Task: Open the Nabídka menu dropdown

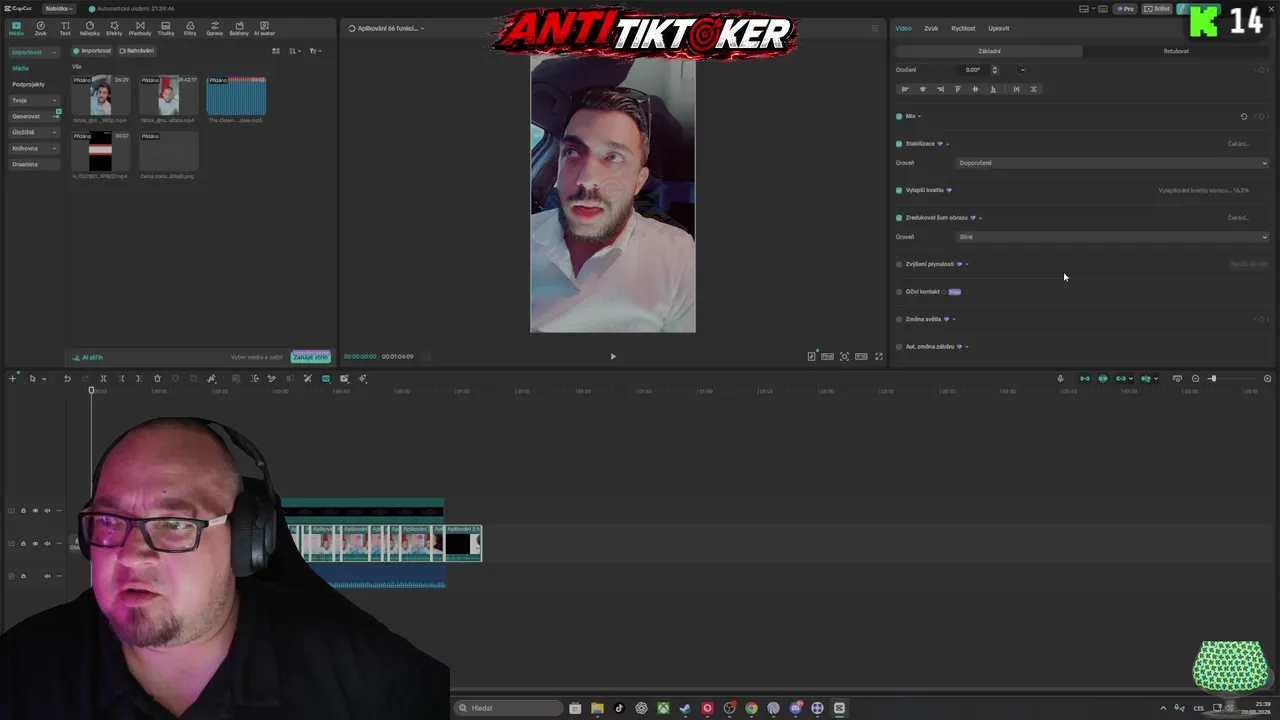Action: [x=59, y=9]
